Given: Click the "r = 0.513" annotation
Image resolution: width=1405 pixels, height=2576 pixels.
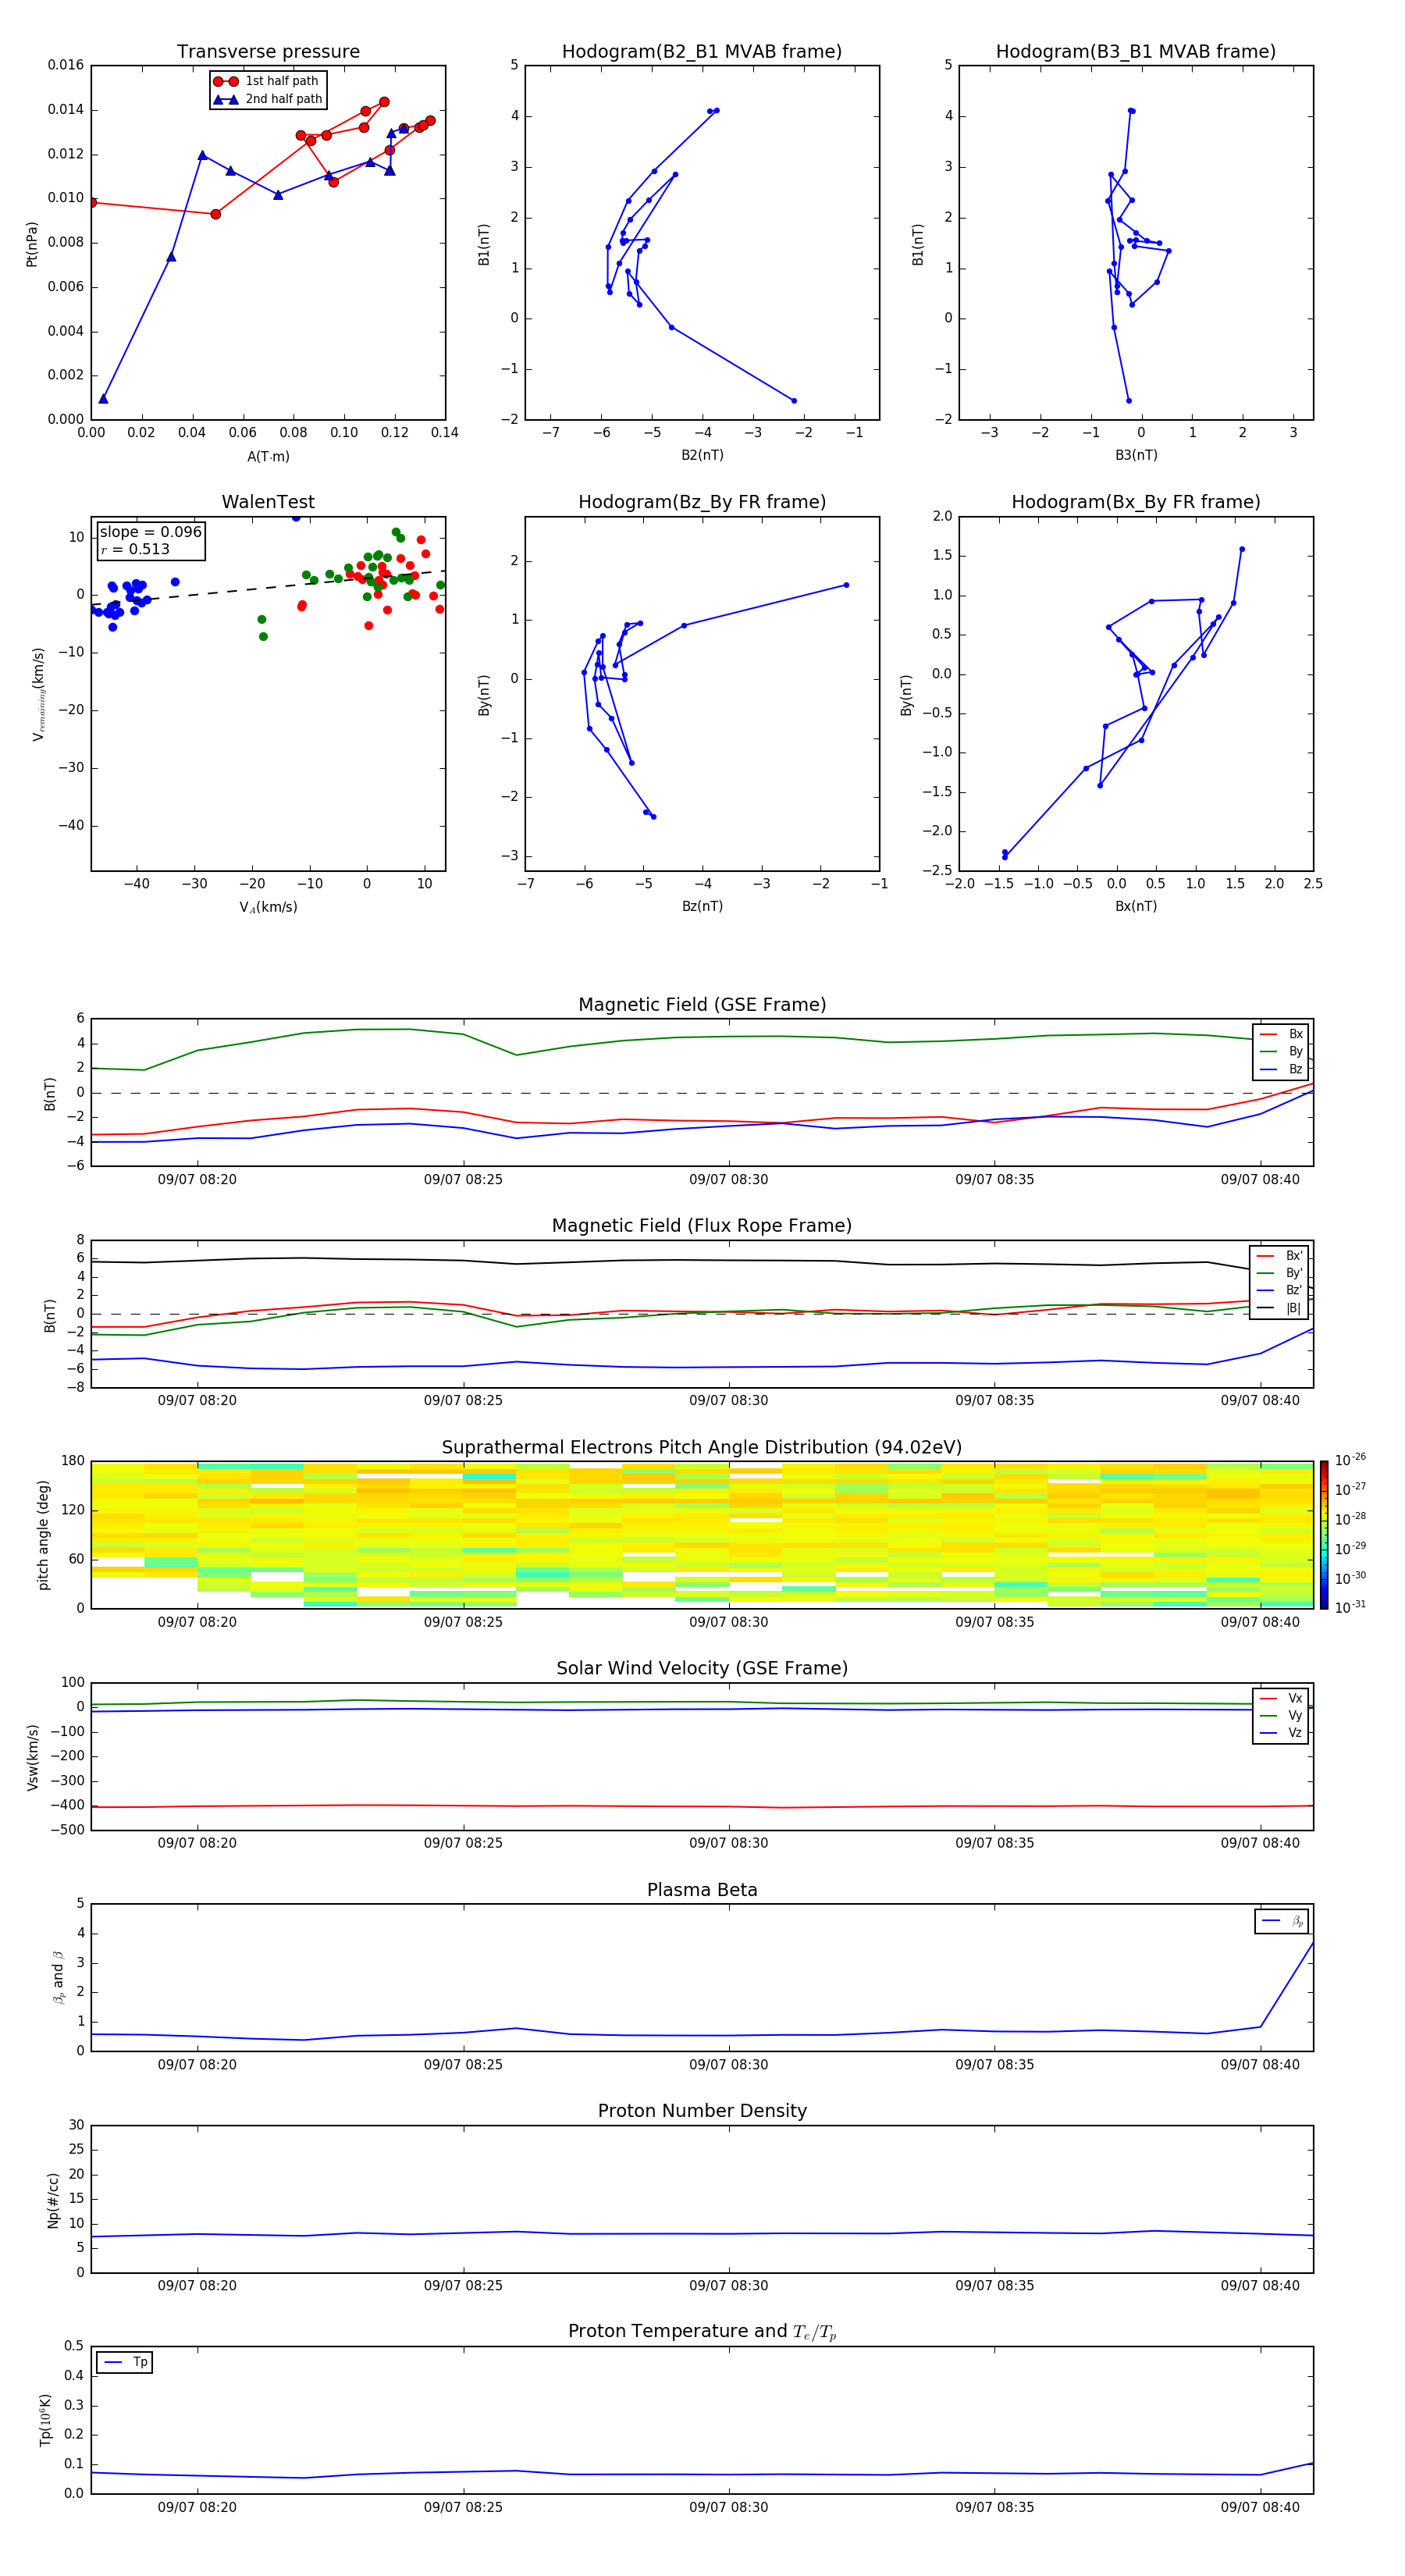Looking at the screenshot, I should point(135,549).
